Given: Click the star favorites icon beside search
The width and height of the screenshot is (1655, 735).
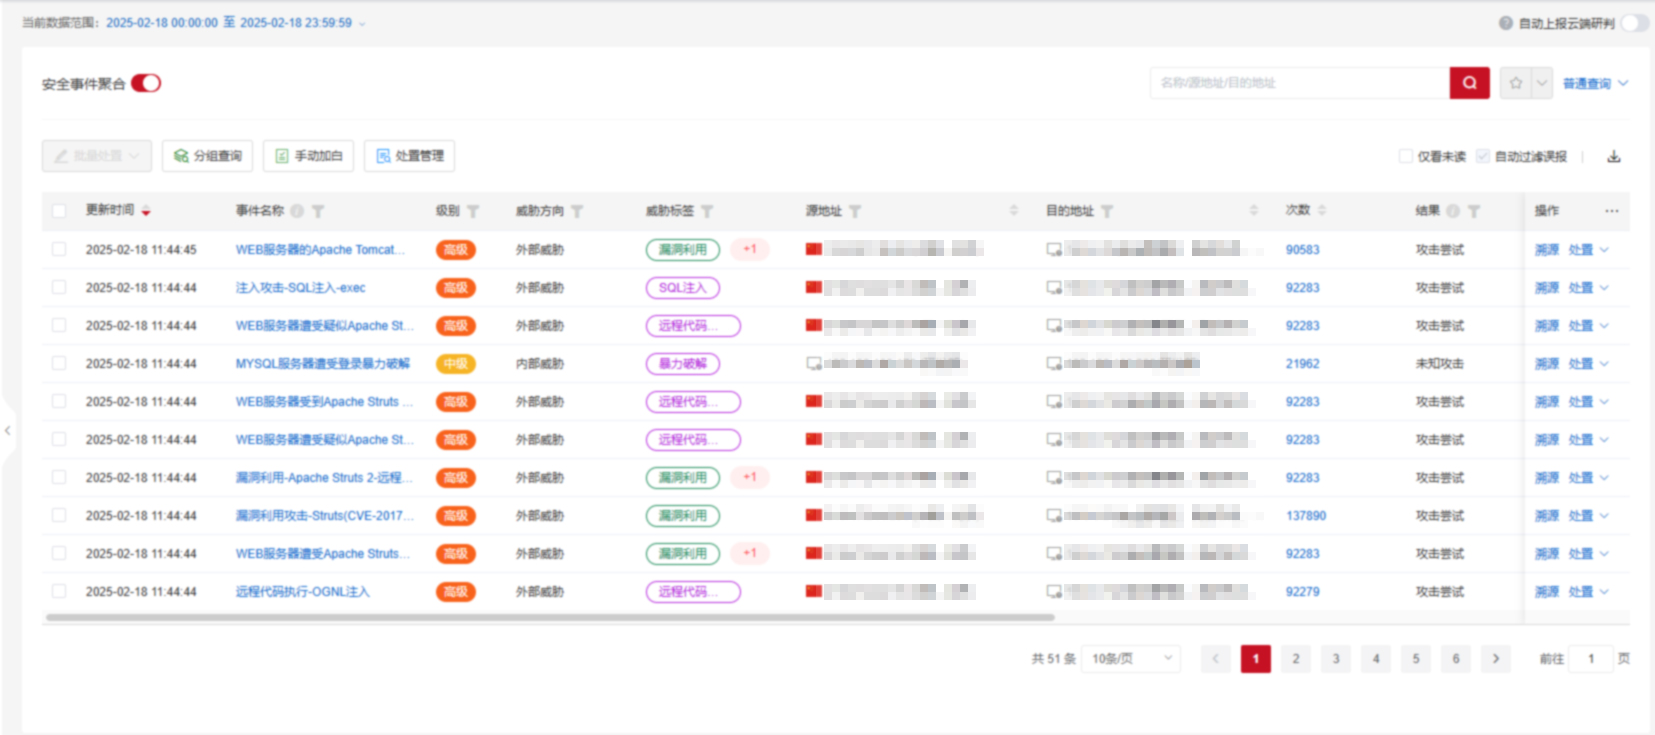Looking at the screenshot, I should pos(1516,83).
